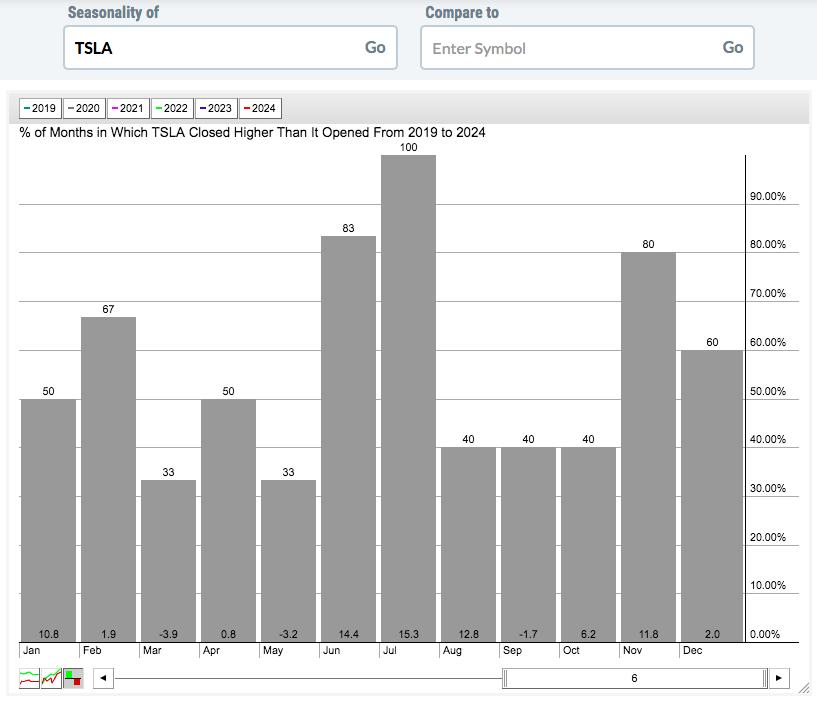
Task: Click the year range slider thumb showing 6
Action: pyautogui.click(x=634, y=678)
